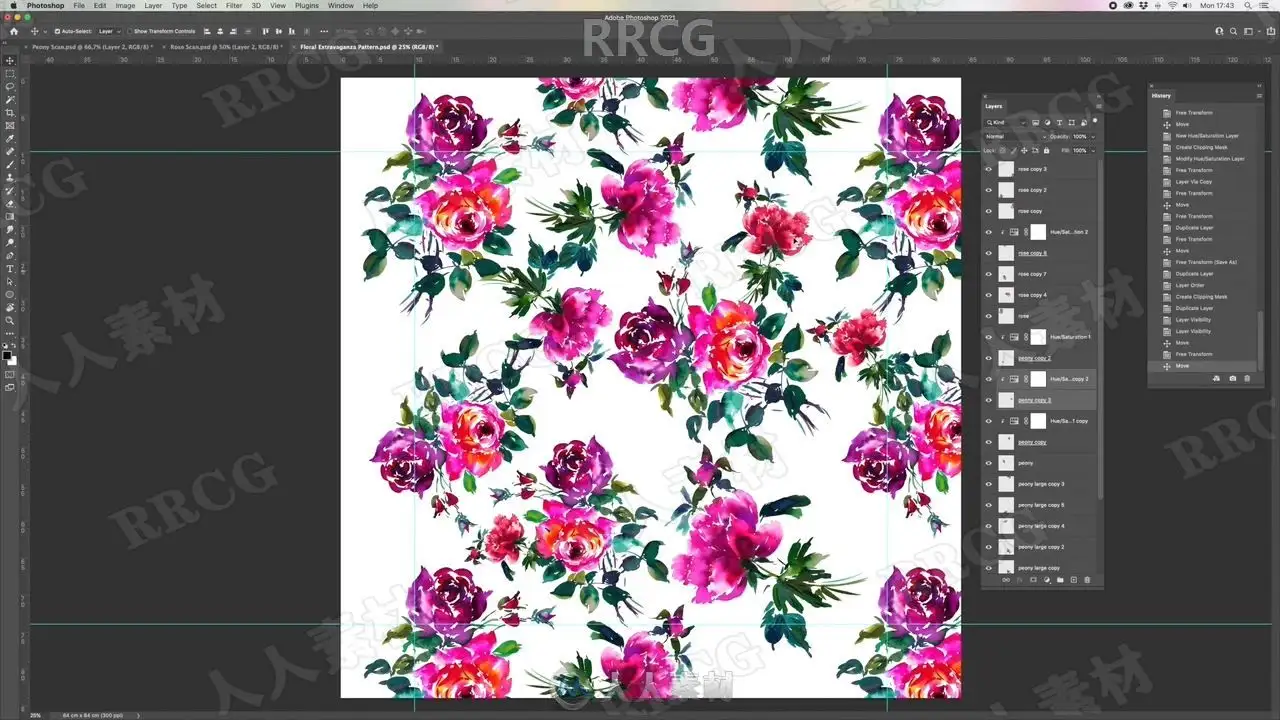The image size is (1280, 720).
Task: Select the Clone Stamp tool
Action: [x=11, y=177]
